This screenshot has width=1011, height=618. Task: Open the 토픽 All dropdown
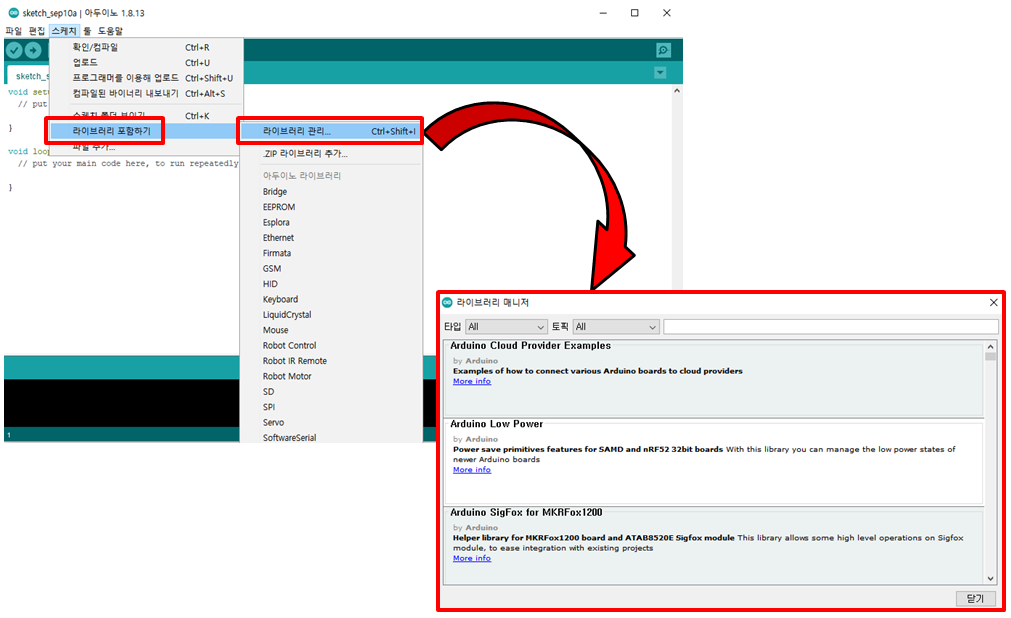point(616,327)
